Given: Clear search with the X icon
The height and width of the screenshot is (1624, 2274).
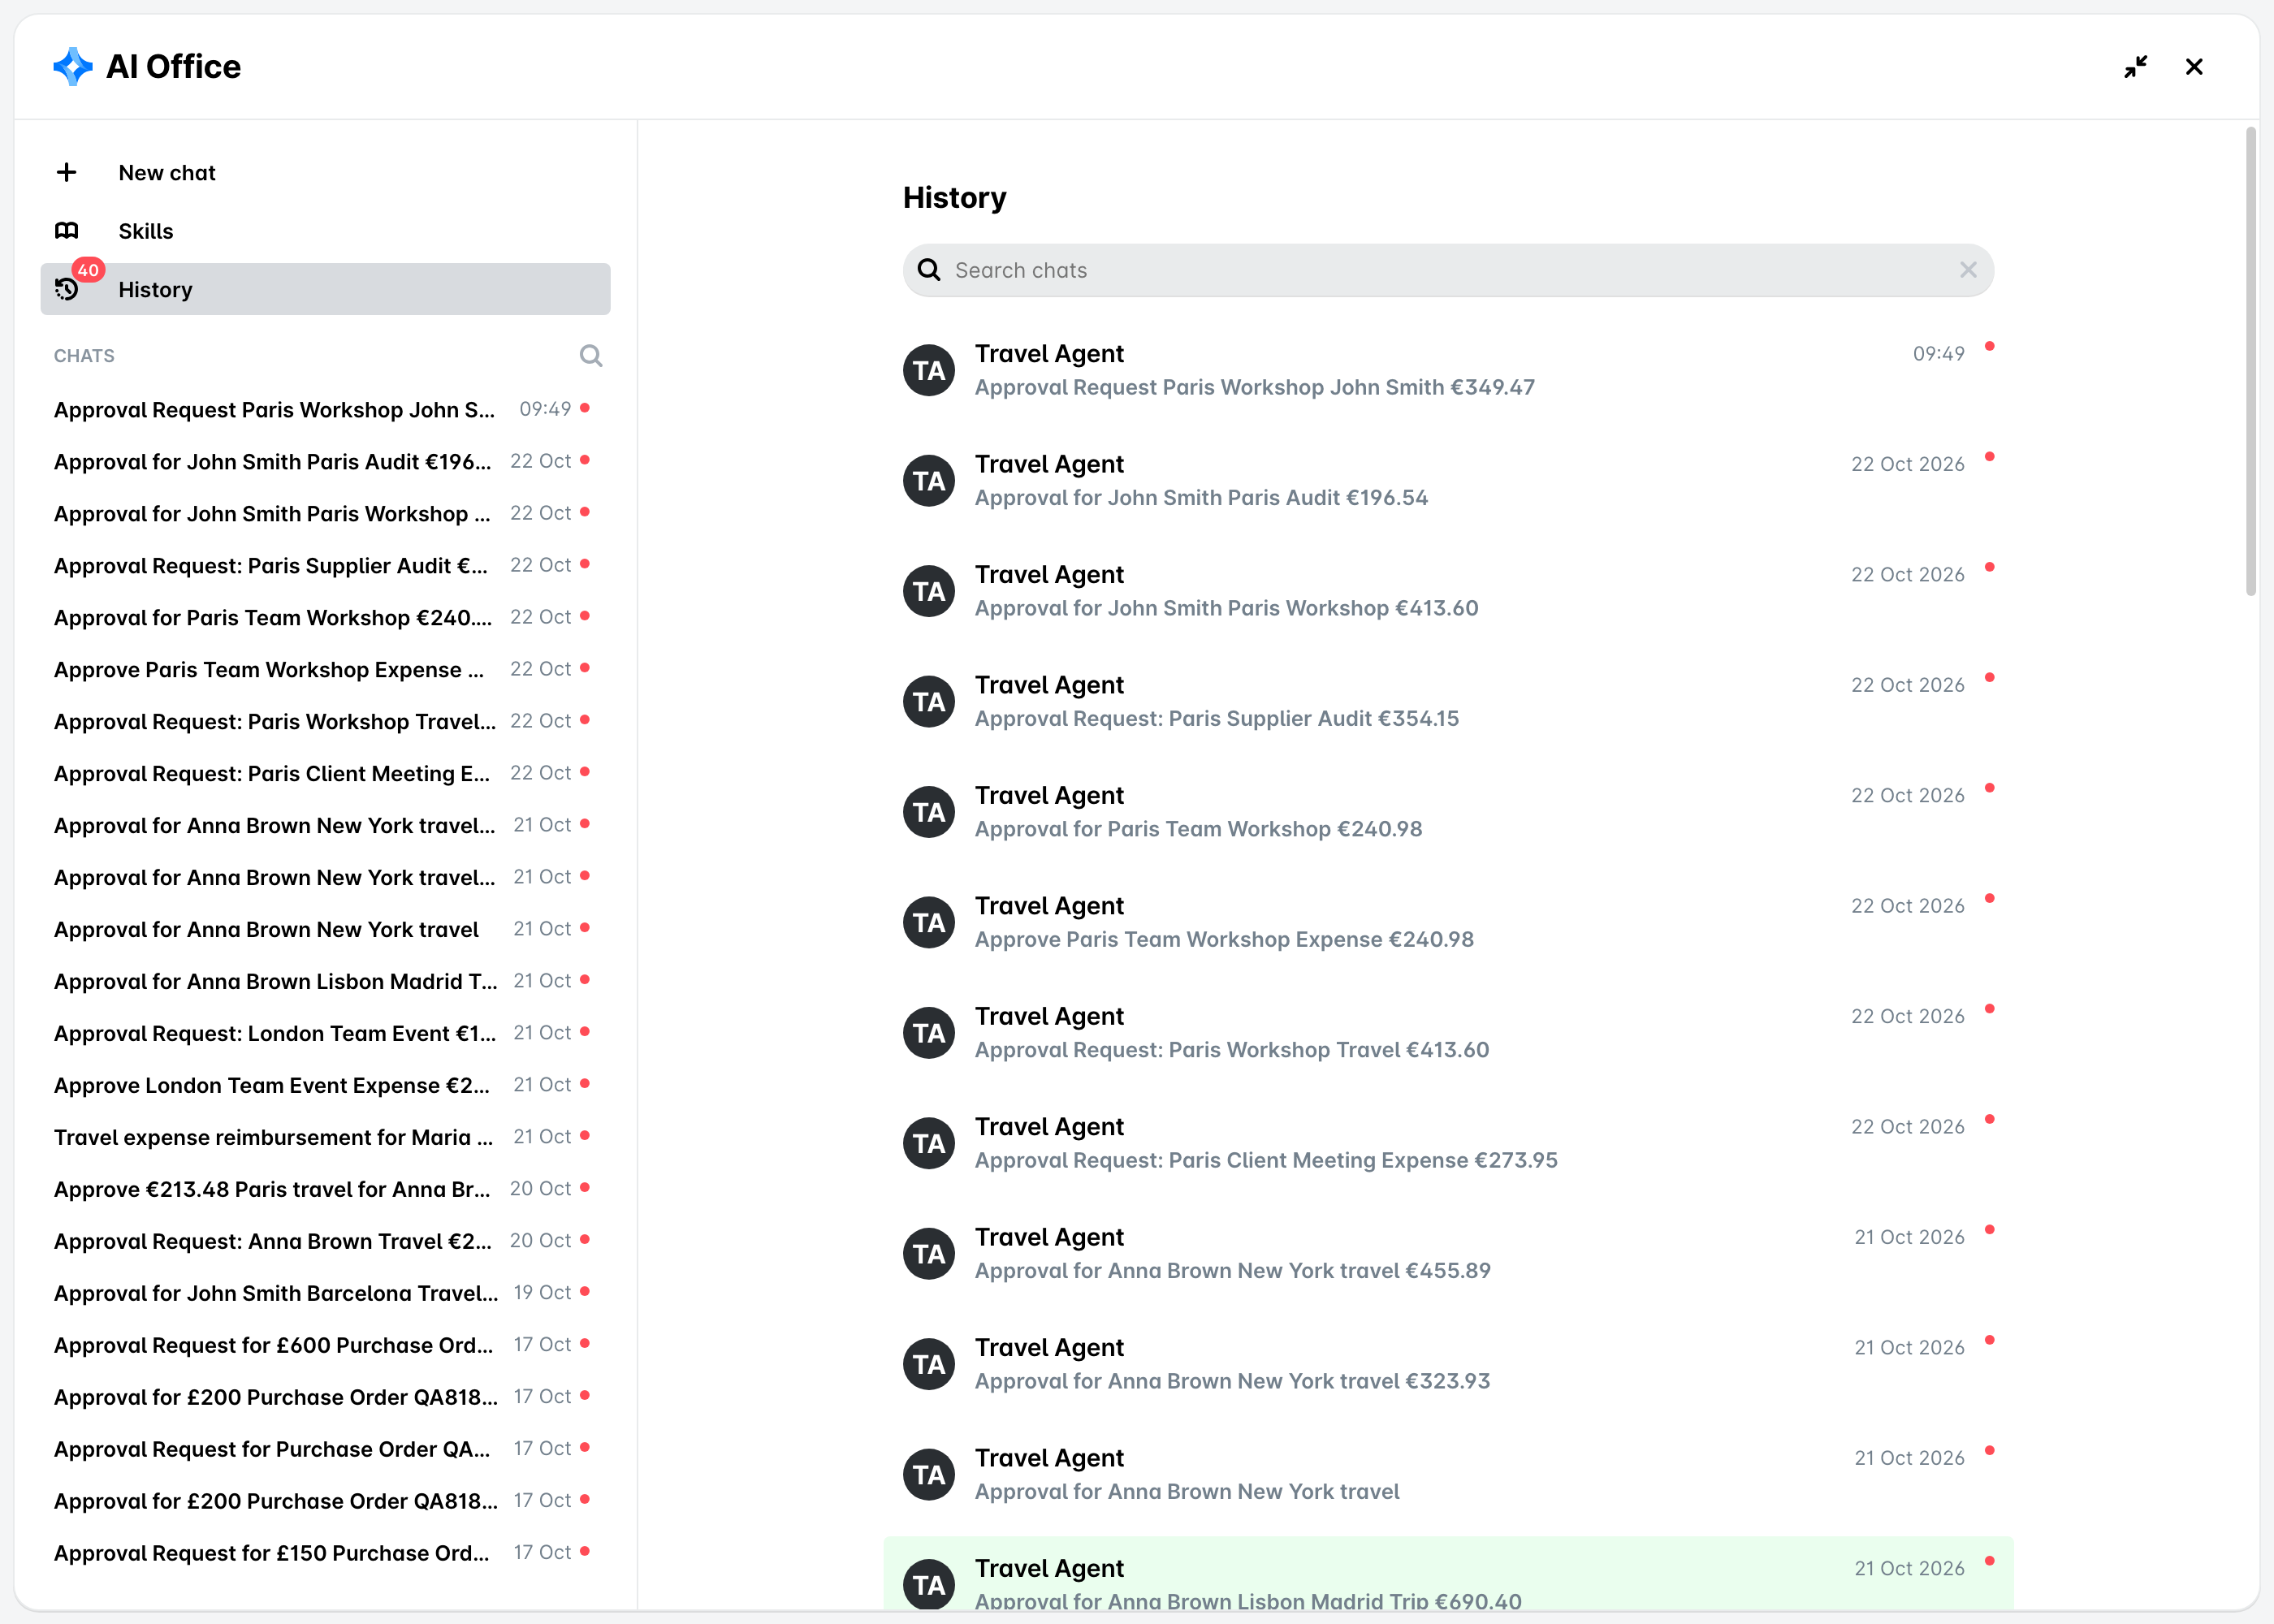Looking at the screenshot, I should tap(1968, 270).
